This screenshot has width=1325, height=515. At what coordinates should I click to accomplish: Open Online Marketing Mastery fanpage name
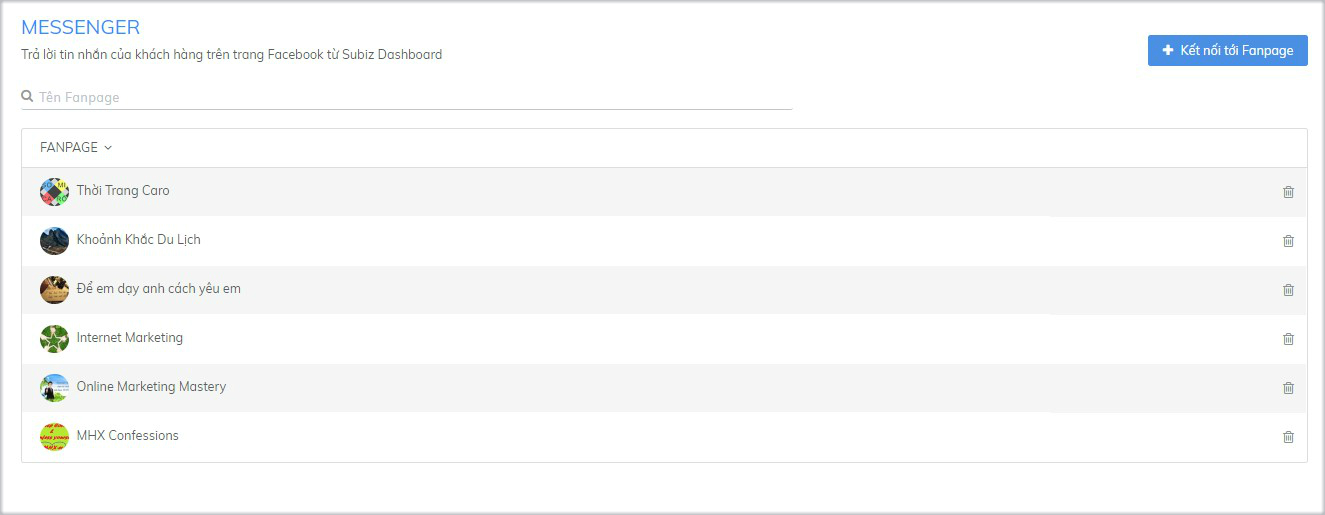click(x=151, y=387)
